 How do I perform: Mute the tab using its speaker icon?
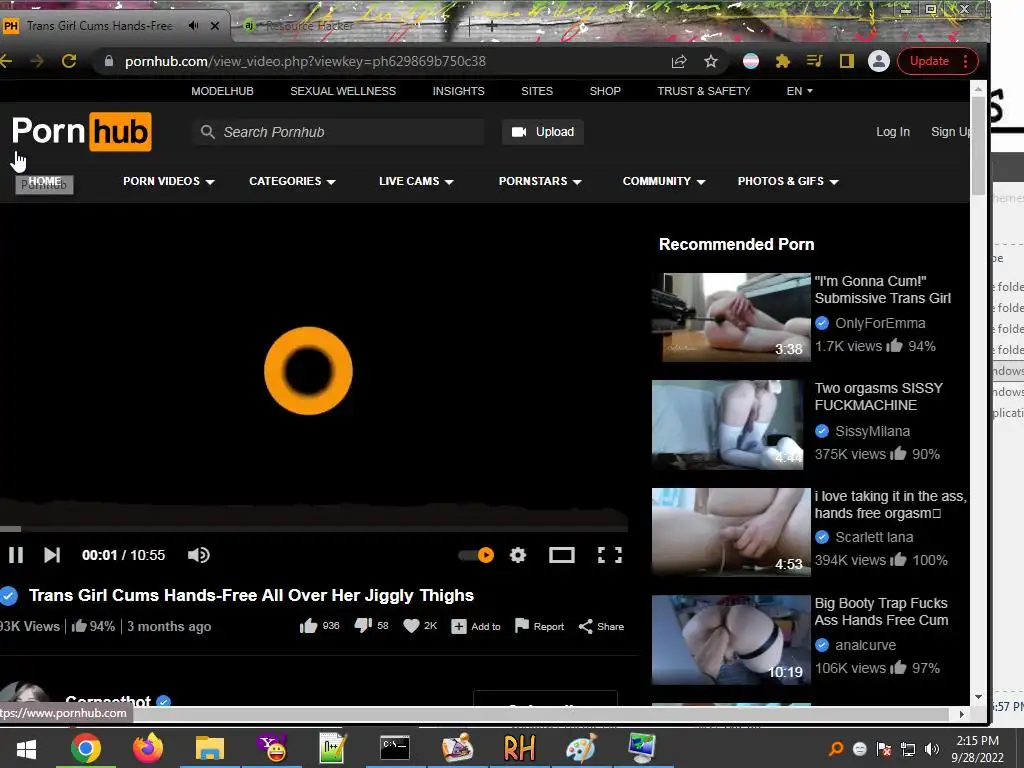193,25
